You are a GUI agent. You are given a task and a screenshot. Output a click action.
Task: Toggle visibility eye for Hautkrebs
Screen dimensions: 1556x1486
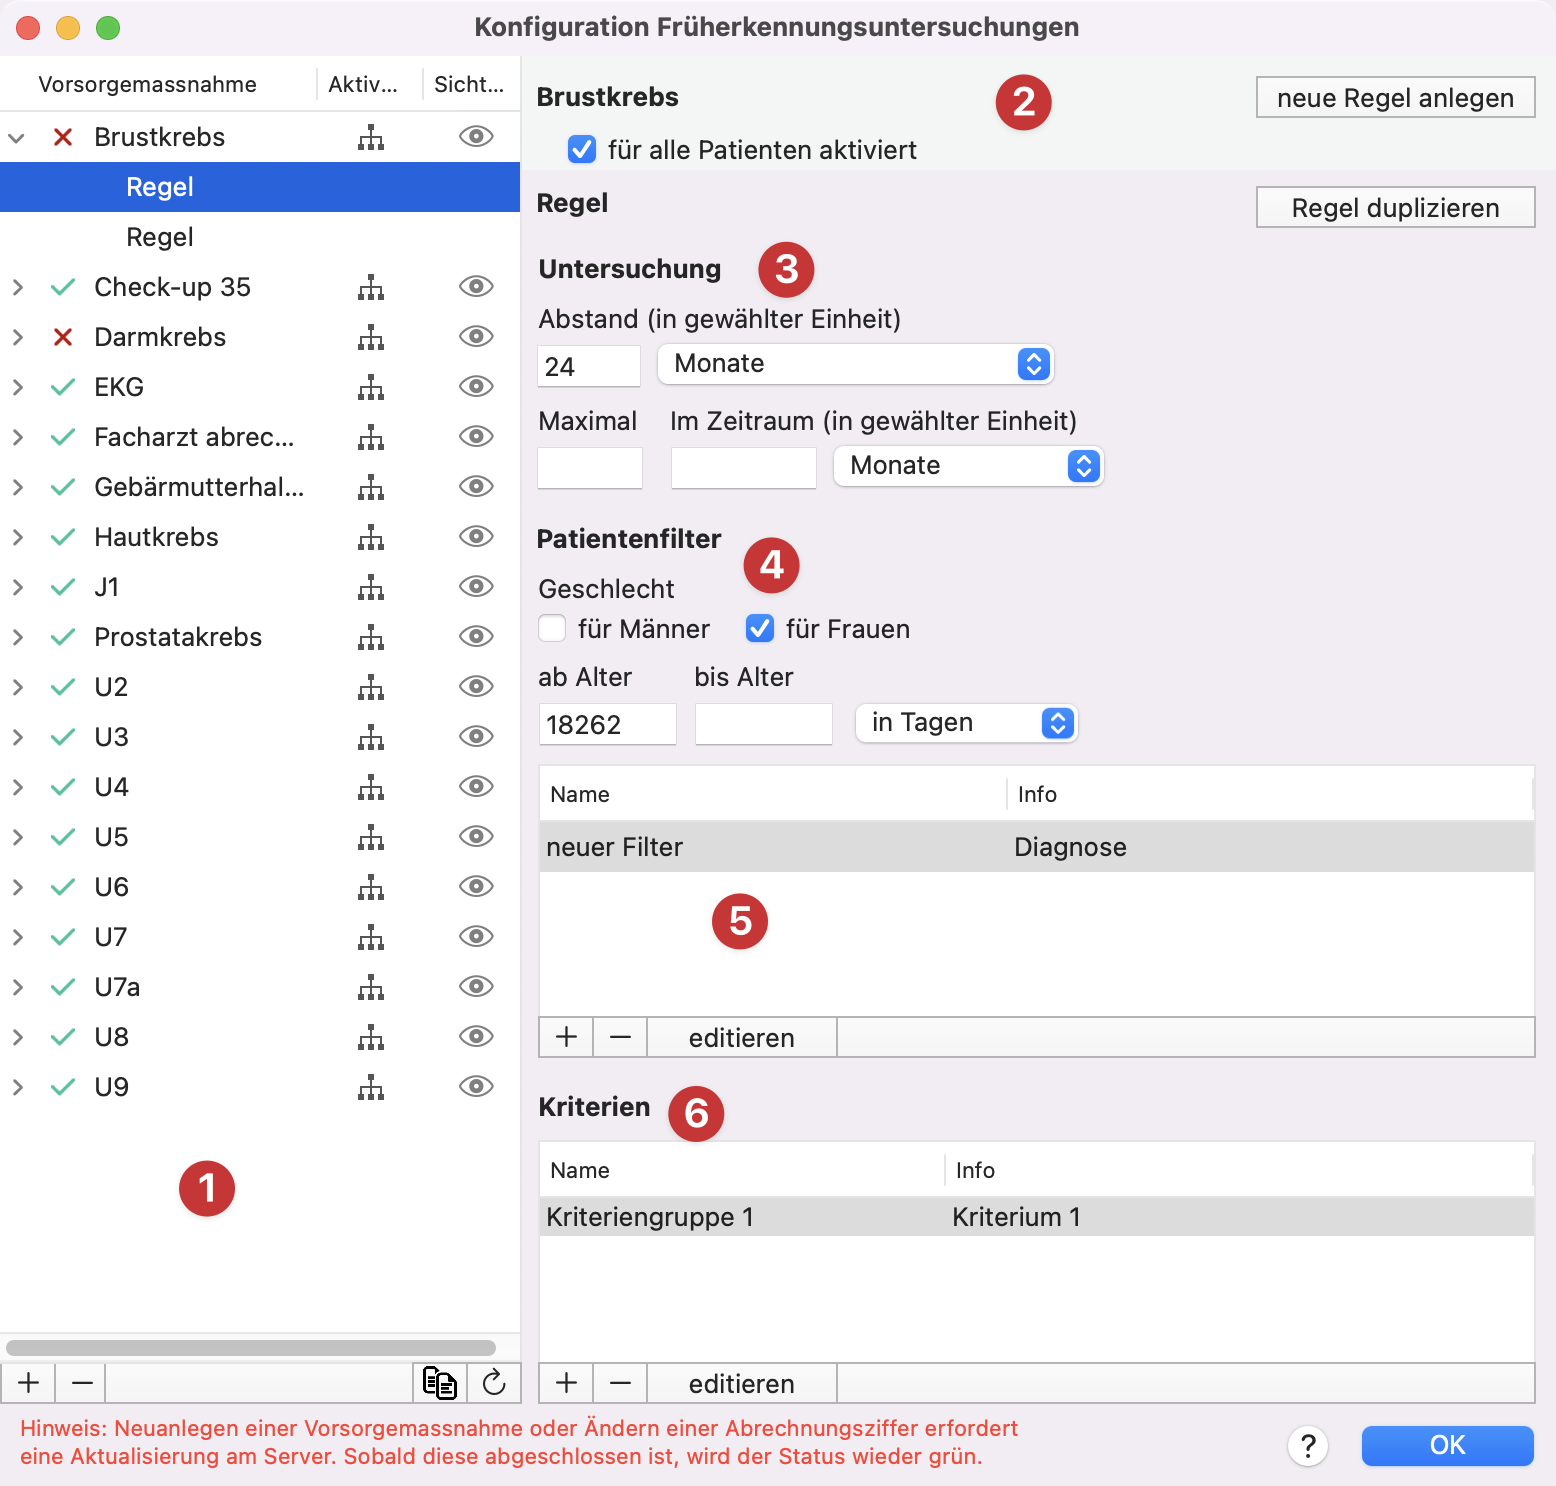[x=476, y=536]
